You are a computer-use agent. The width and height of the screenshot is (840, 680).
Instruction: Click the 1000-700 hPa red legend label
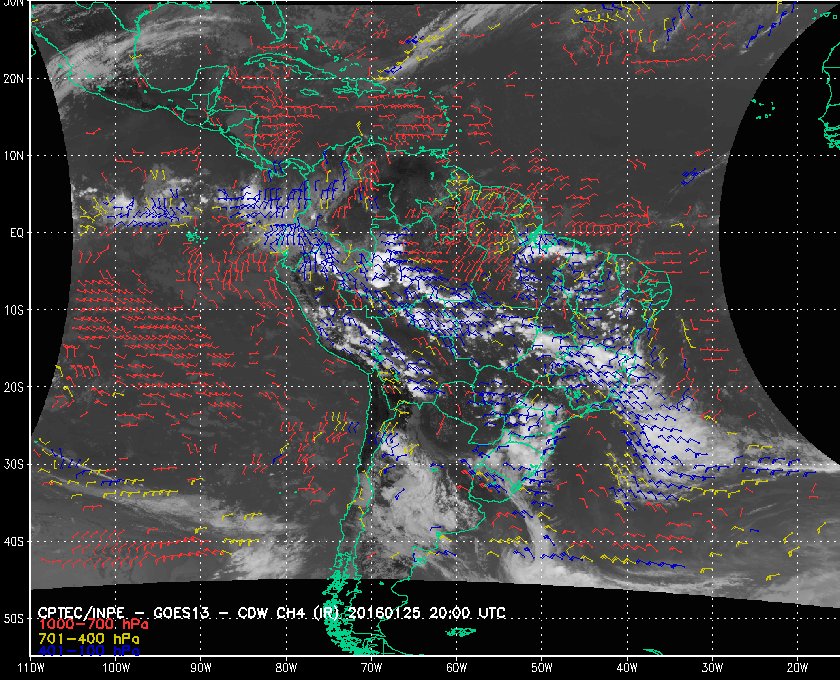click(x=93, y=625)
